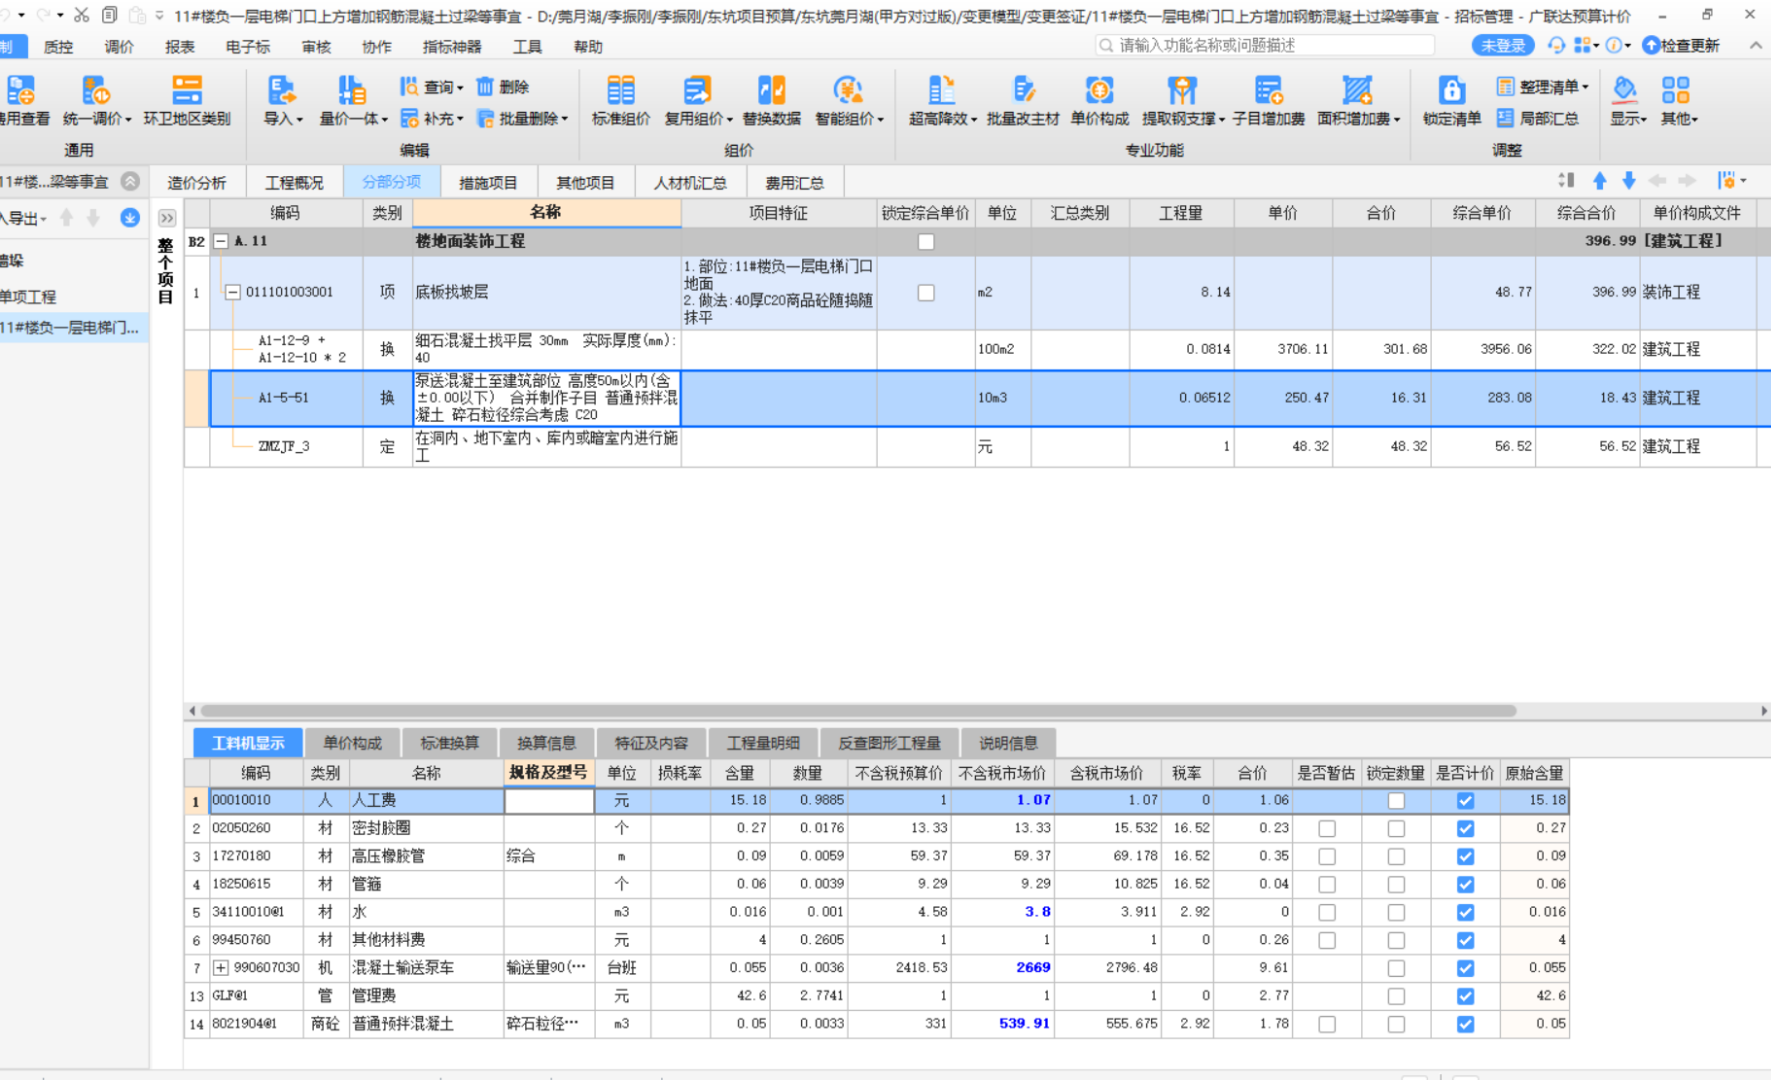Switch to 措施项目 tab
This screenshot has width=1771, height=1080.
tap(488, 183)
